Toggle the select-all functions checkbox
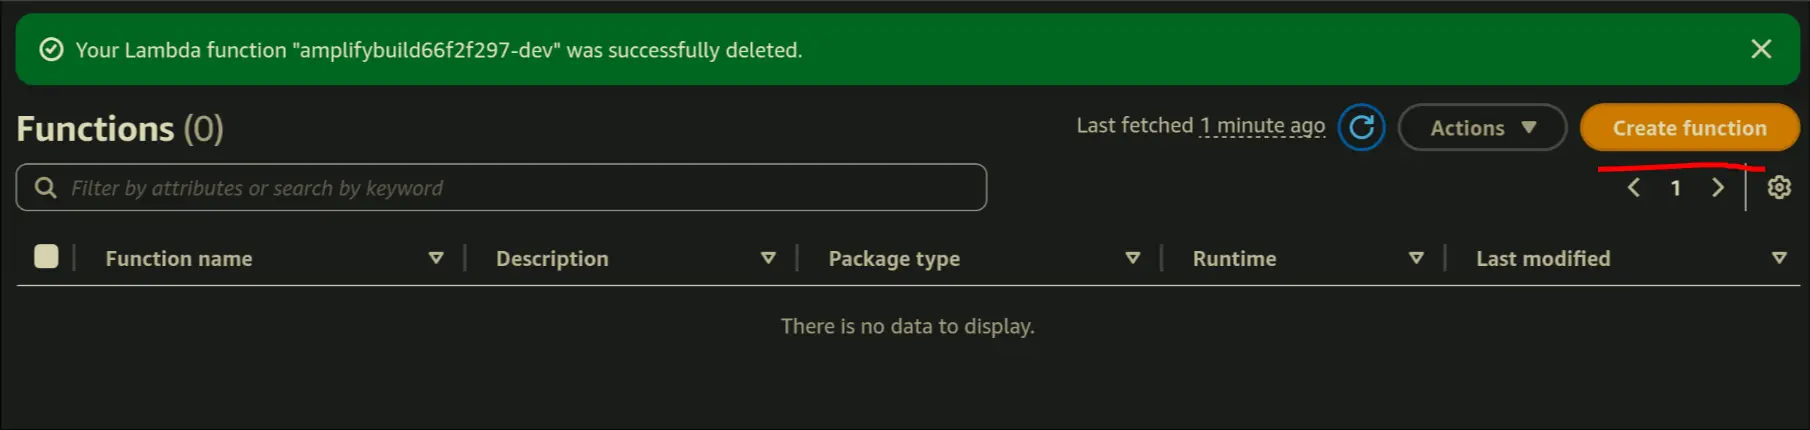Viewport: 1810px width, 430px height. tap(46, 257)
